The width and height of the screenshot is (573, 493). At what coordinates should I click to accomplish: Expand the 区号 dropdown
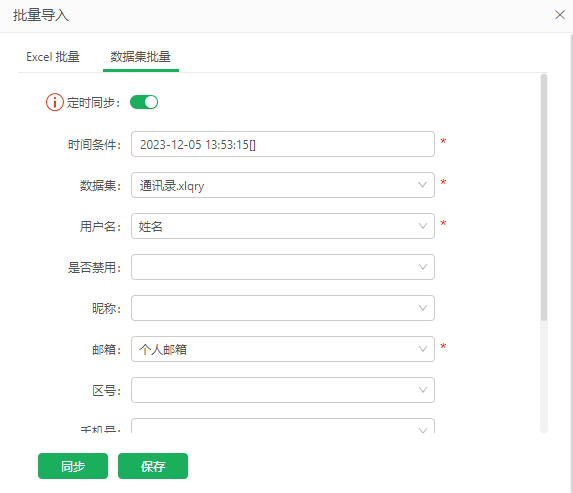click(x=283, y=390)
